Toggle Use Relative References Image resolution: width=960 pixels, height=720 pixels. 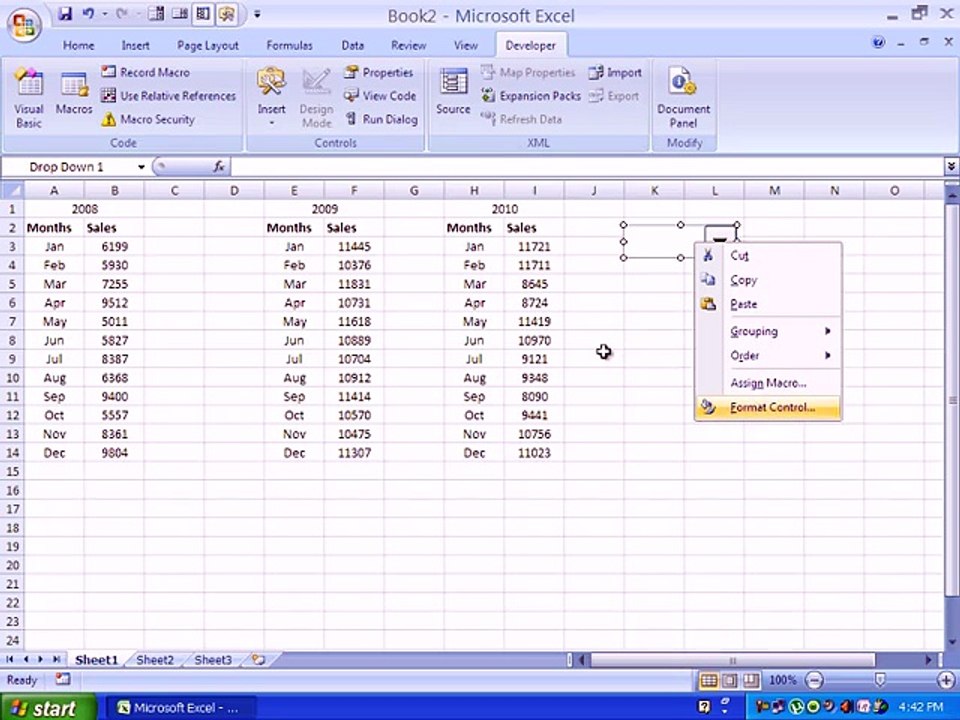168,96
